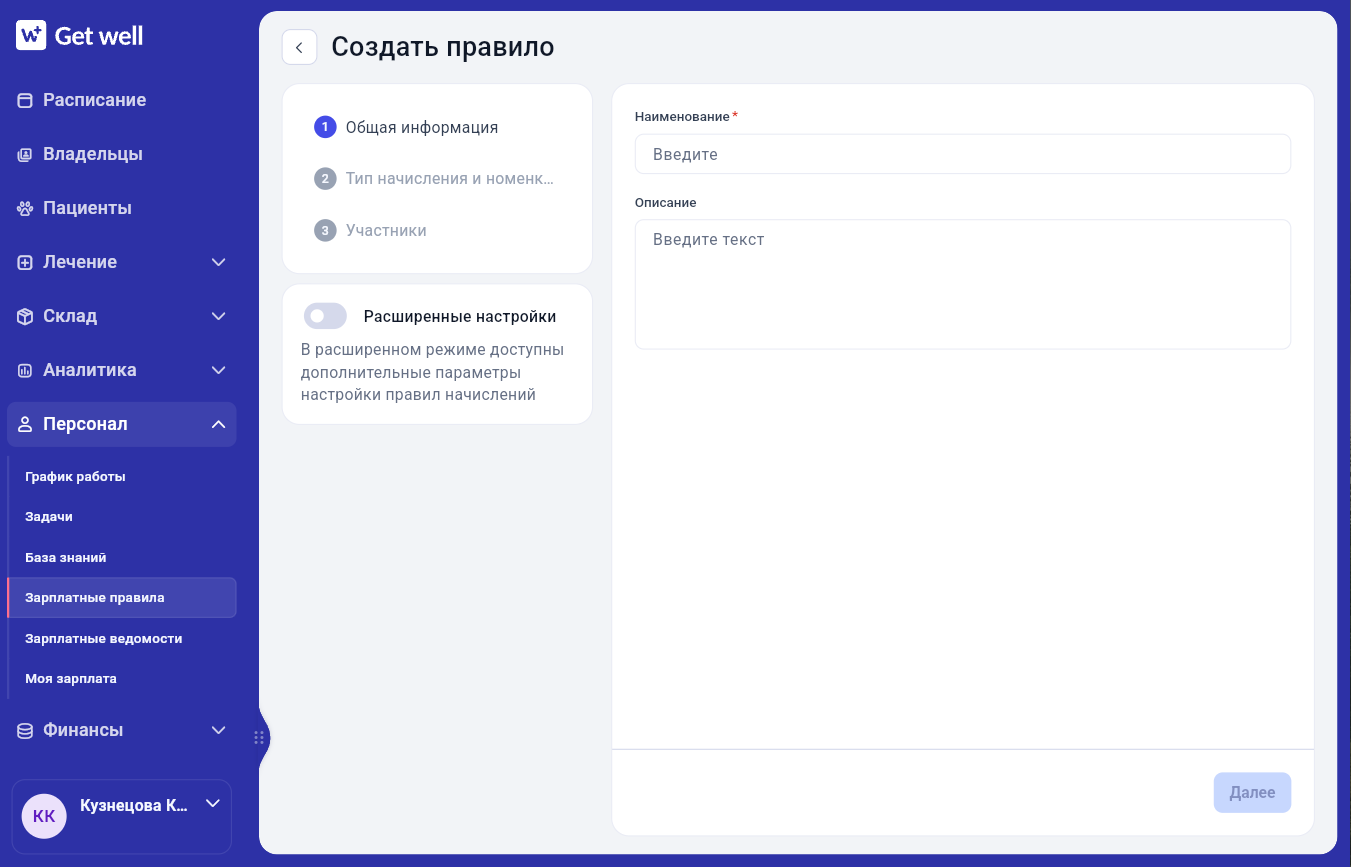Click the calendar icon beside Расписание
This screenshot has height=867, width=1351.
click(x=25, y=100)
